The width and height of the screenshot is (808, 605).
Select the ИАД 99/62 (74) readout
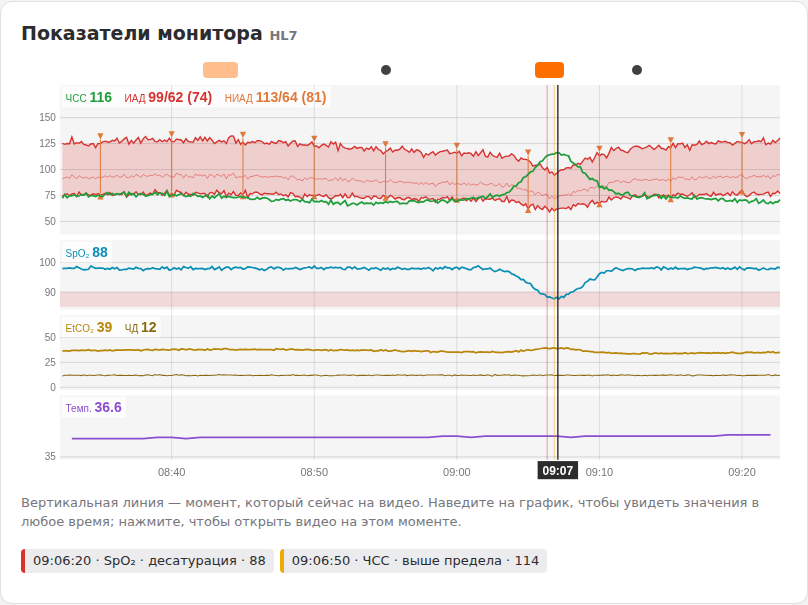tap(168, 97)
